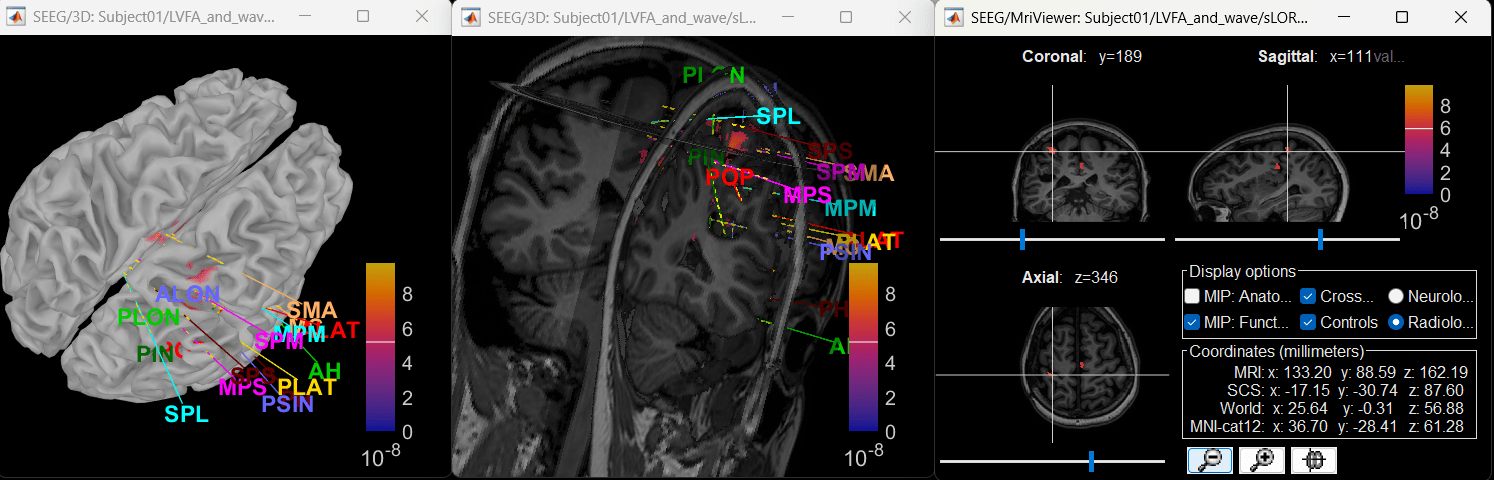Click the axial slice slider handle
This screenshot has width=1494, height=480.
coord(1091,461)
